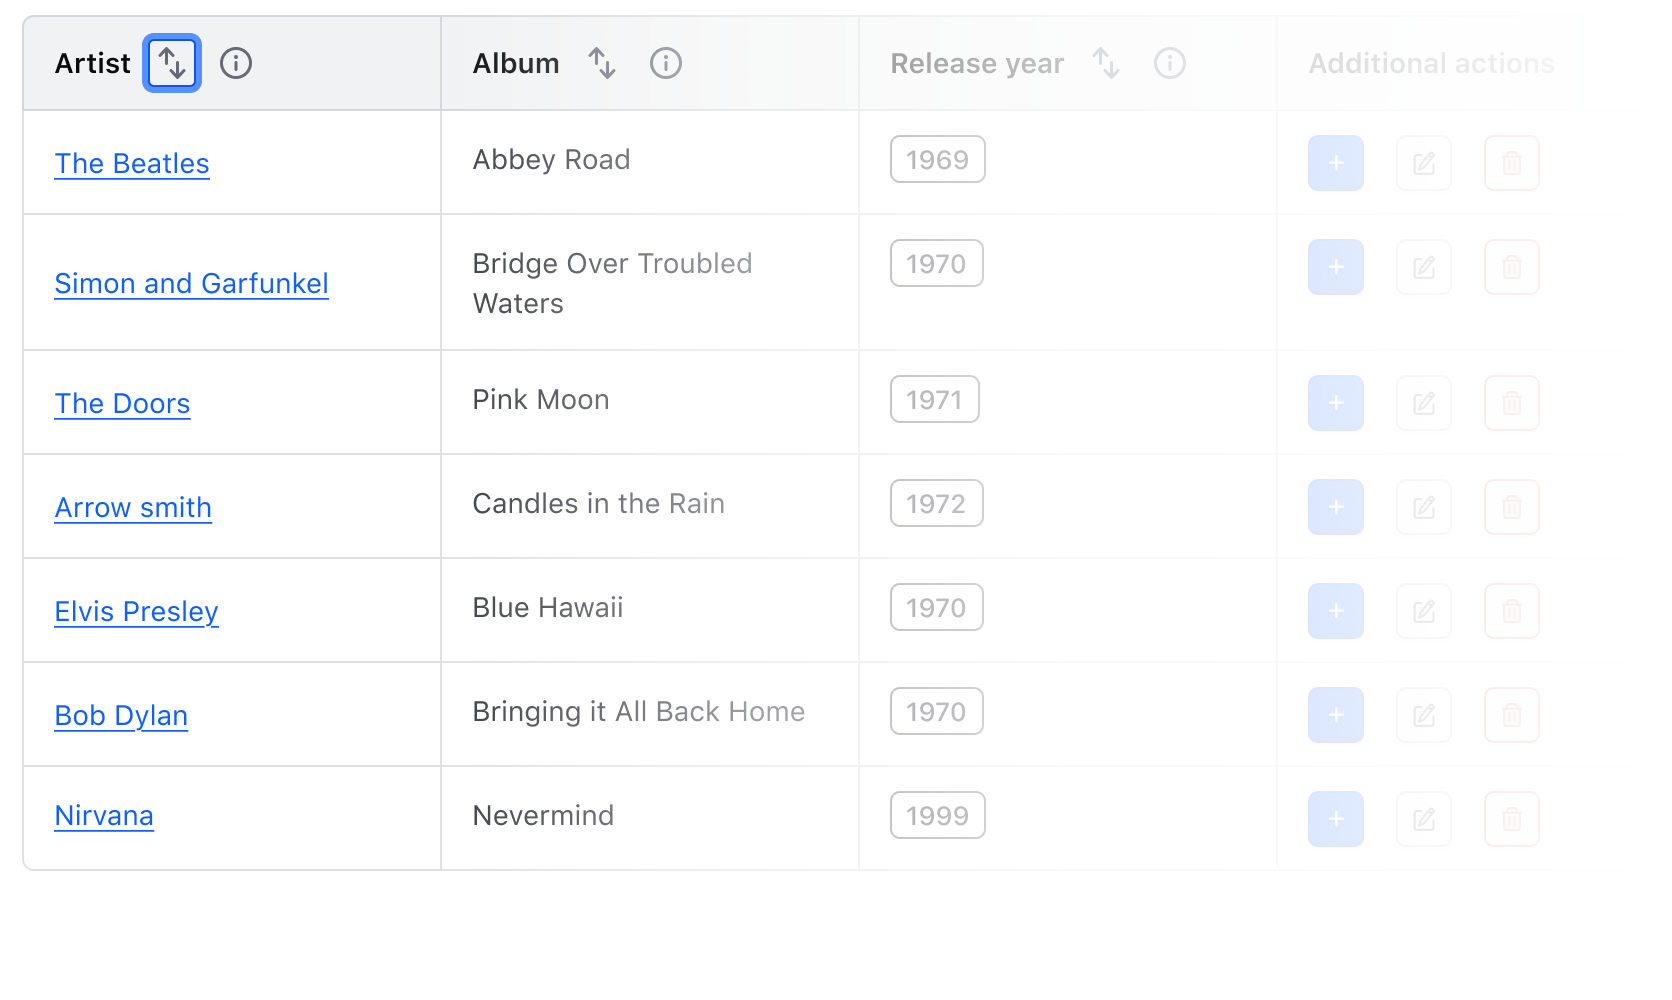Delete the Abbey Road row
Screen dimensions: 1672x1000
coord(1512,163)
